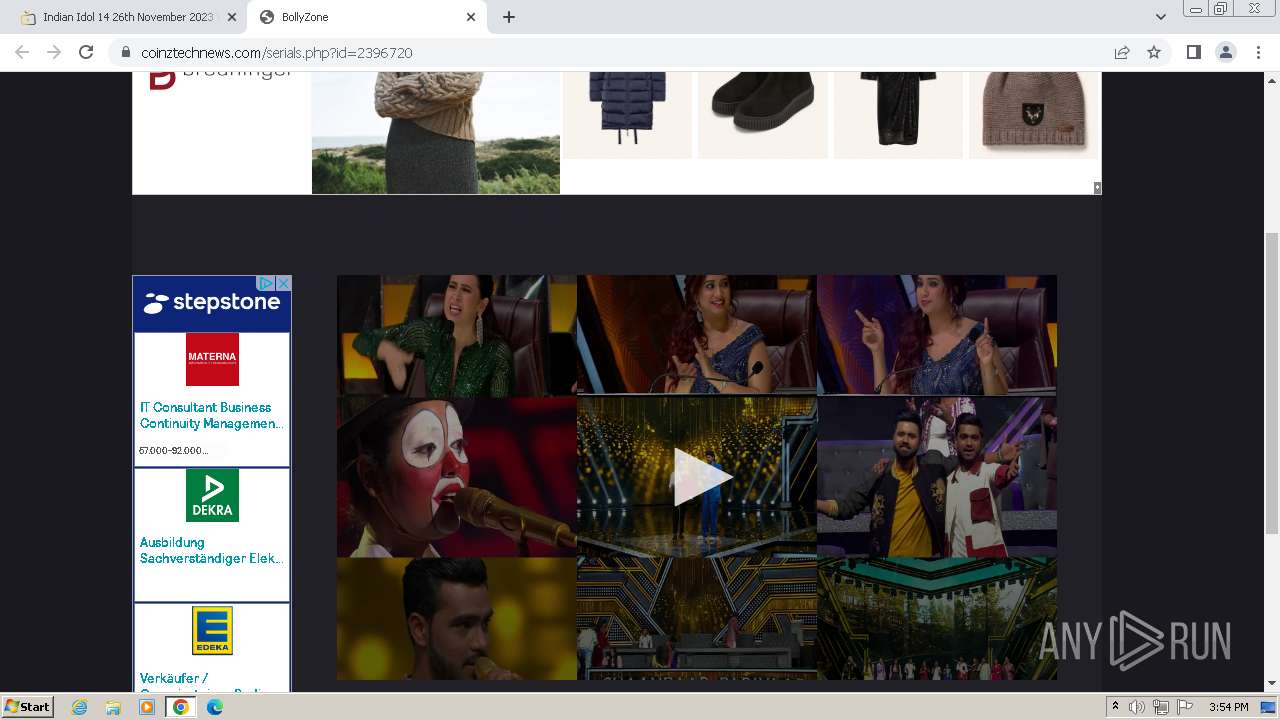Select the black platform shoes product
This screenshot has height=720, width=1280.
[x=763, y=115]
